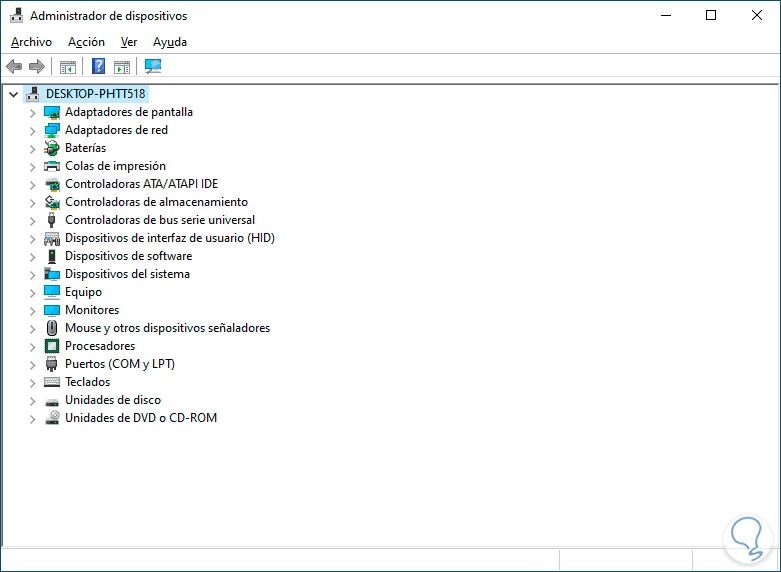The width and height of the screenshot is (781, 572).
Task: Open the Archivo menu
Action: (31, 42)
